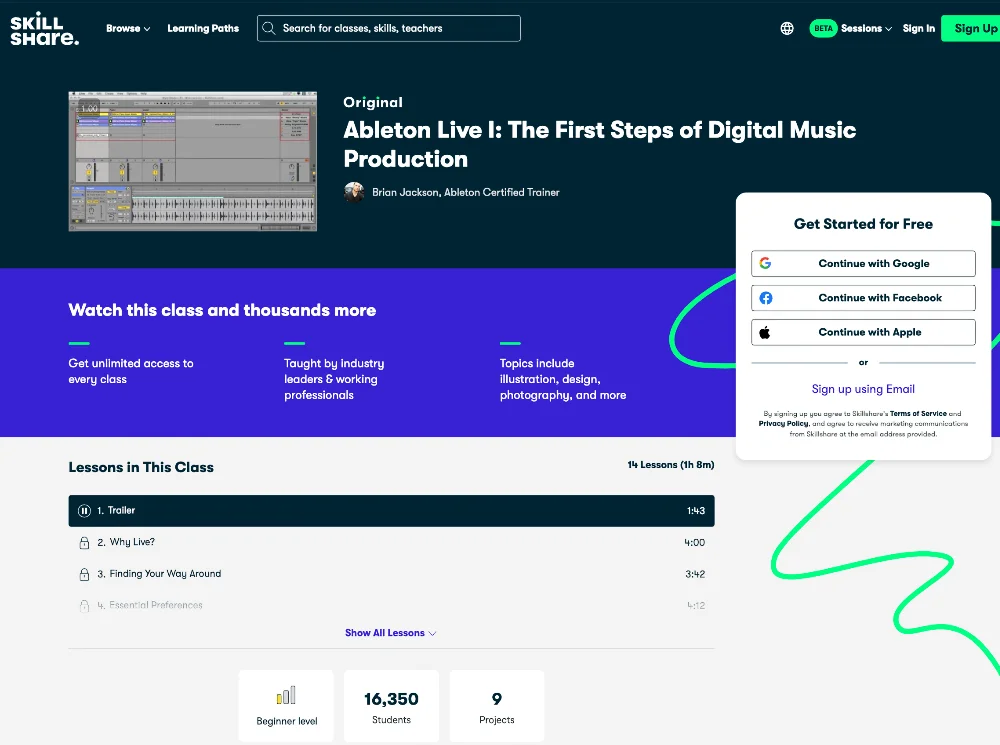Open the globe language icon
The height and width of the screenshot is (745, 1000).
786,28
